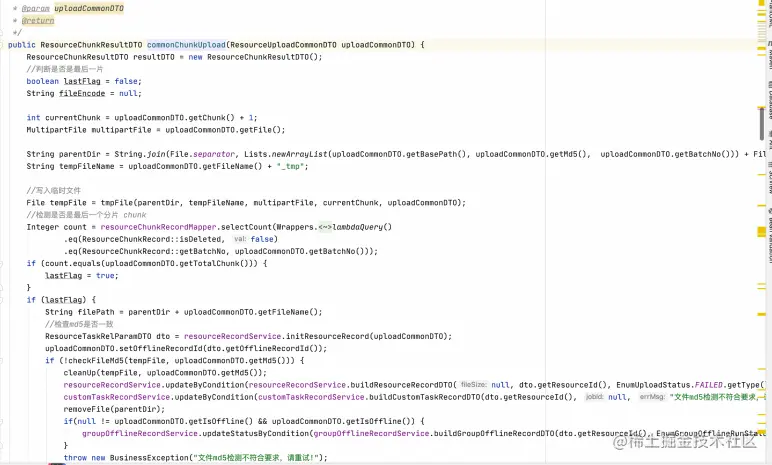
Task: Expand the folded <~> lambda type marker
Action: 325,227
